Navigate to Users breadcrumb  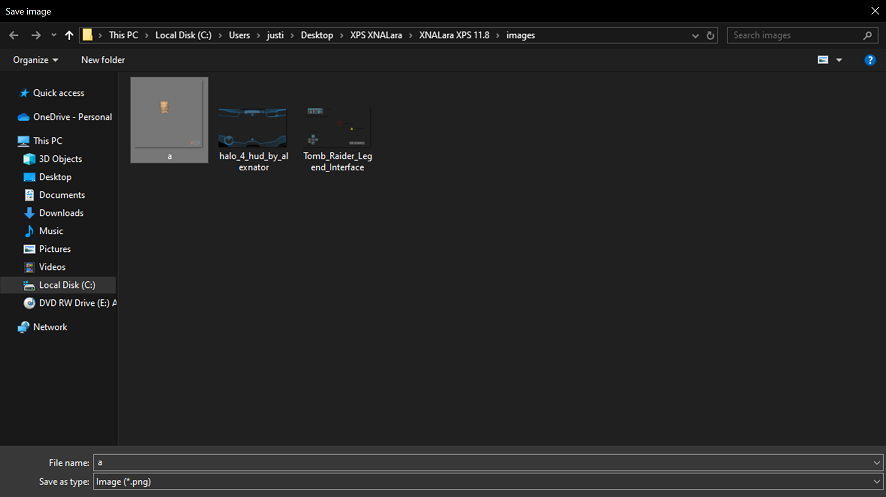point(239,35)
